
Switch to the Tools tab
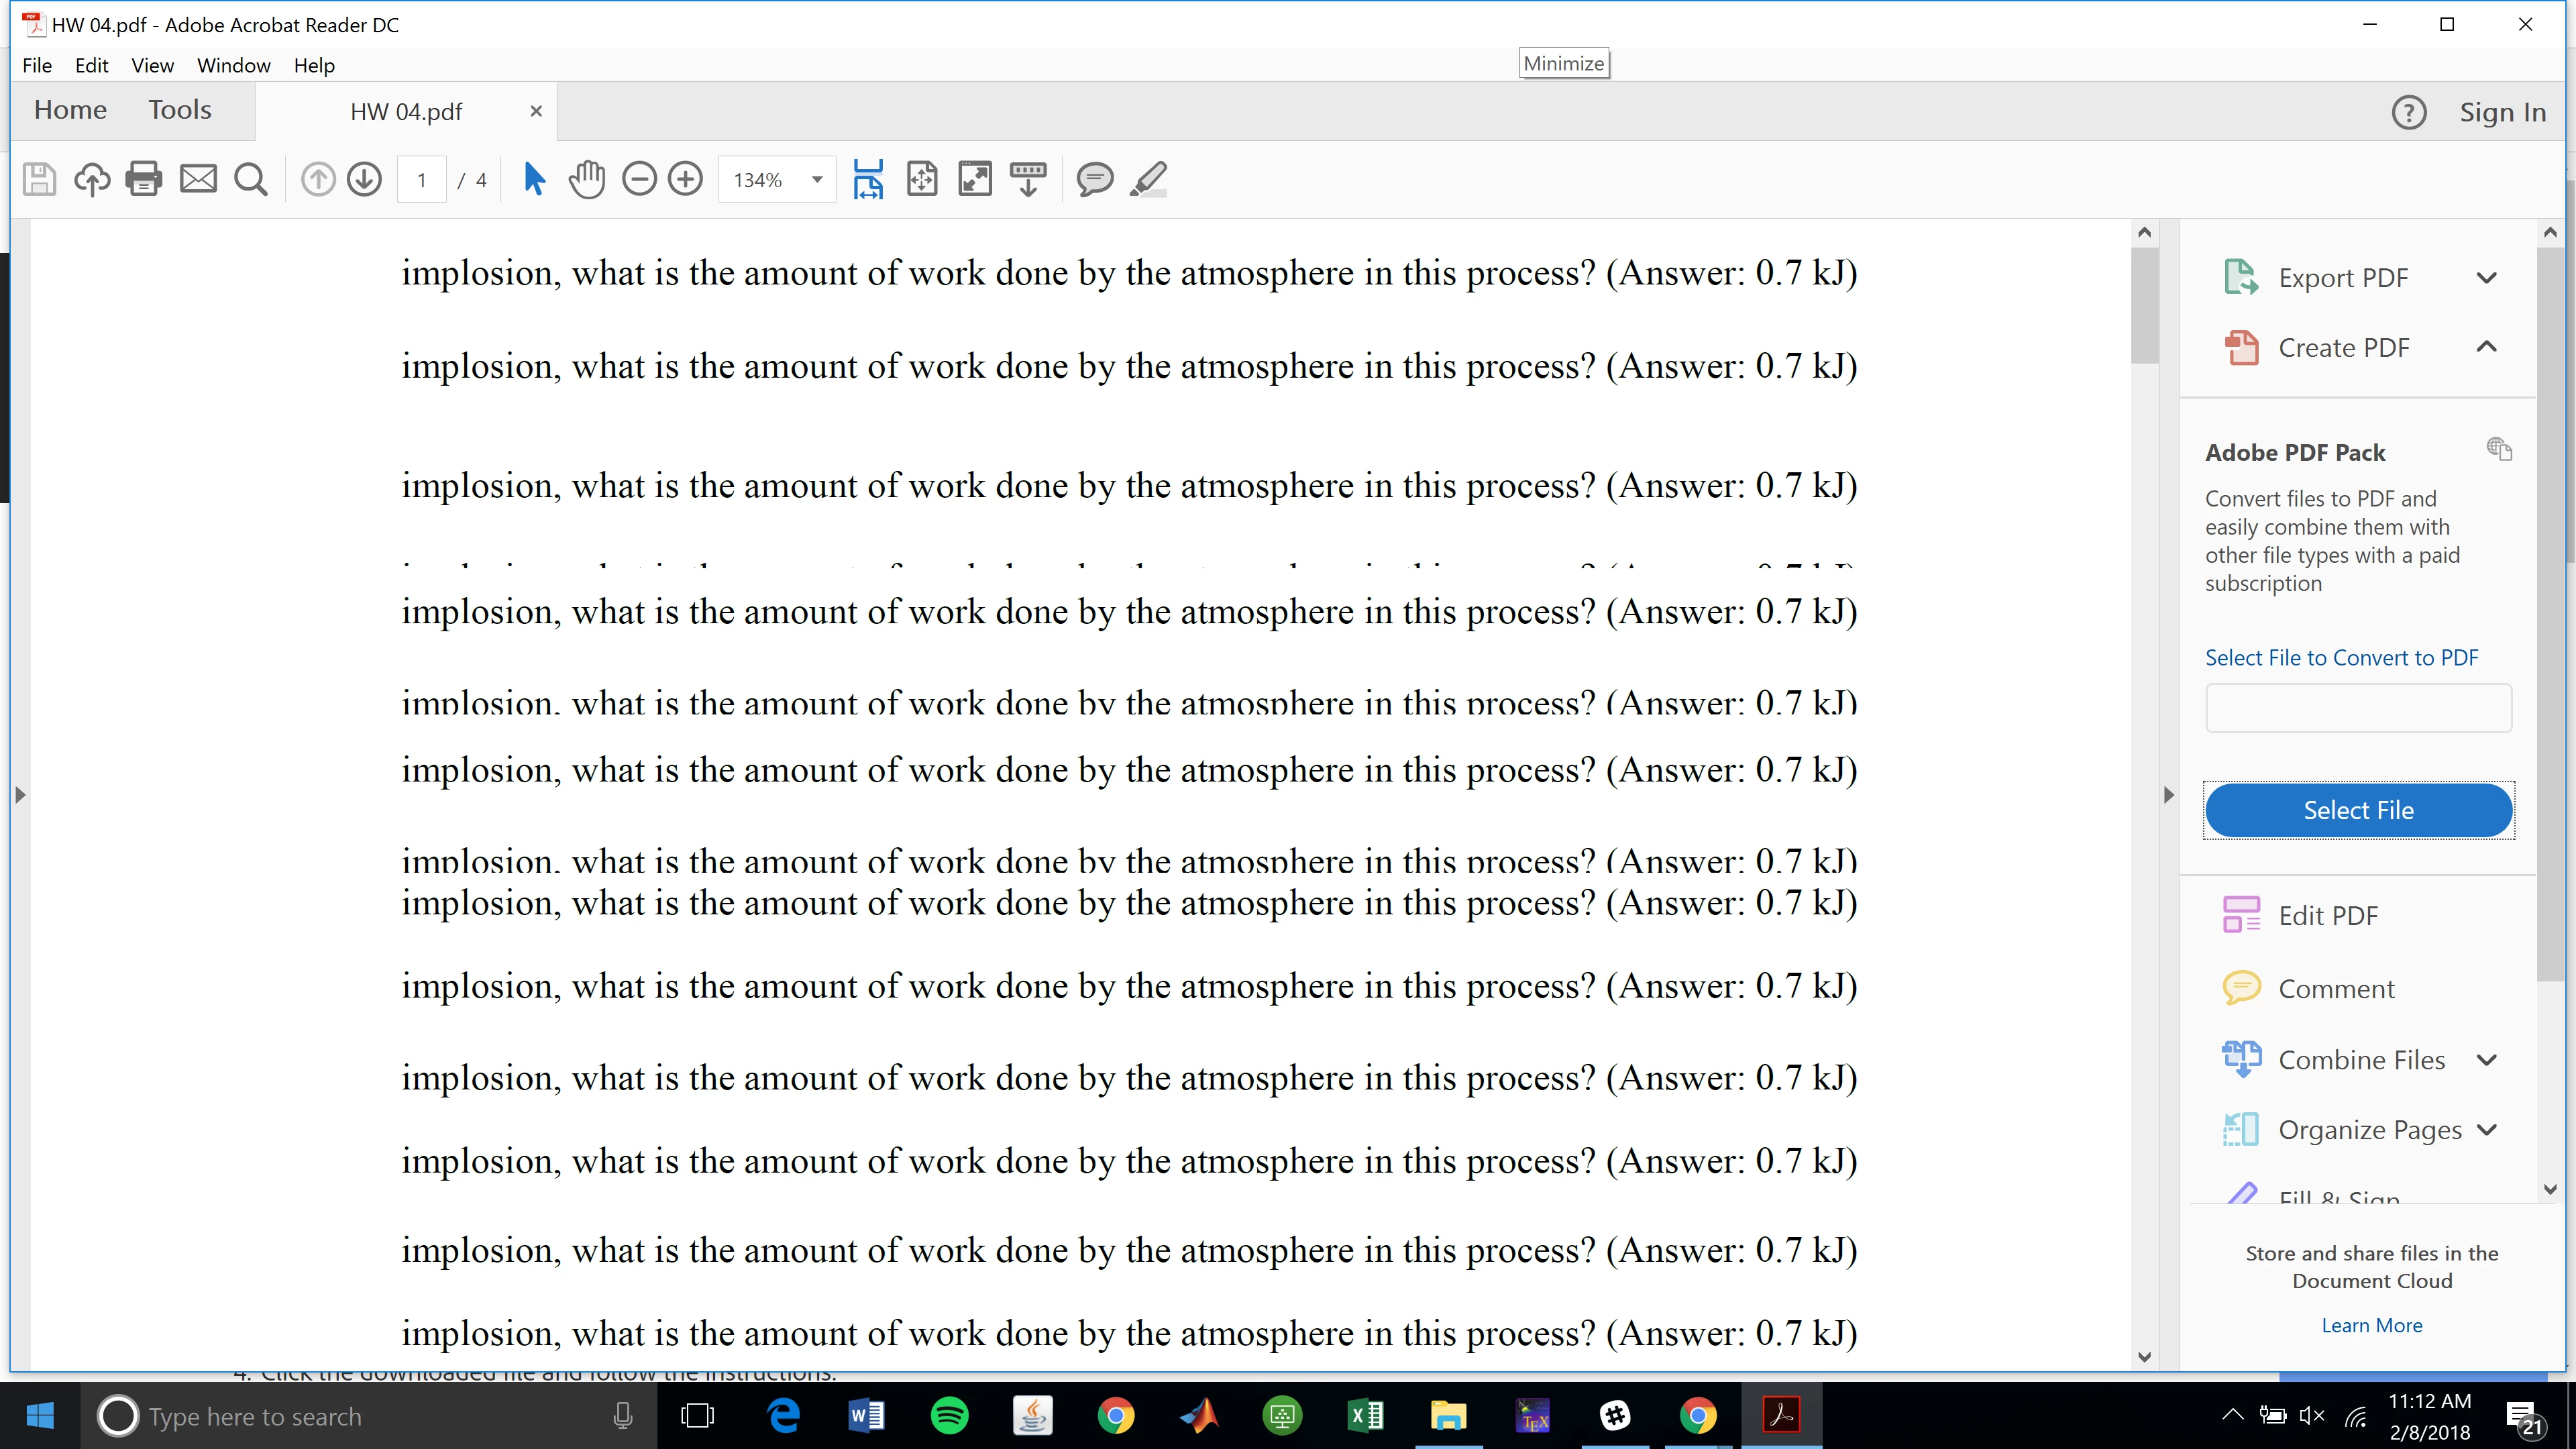pos(180,110)
